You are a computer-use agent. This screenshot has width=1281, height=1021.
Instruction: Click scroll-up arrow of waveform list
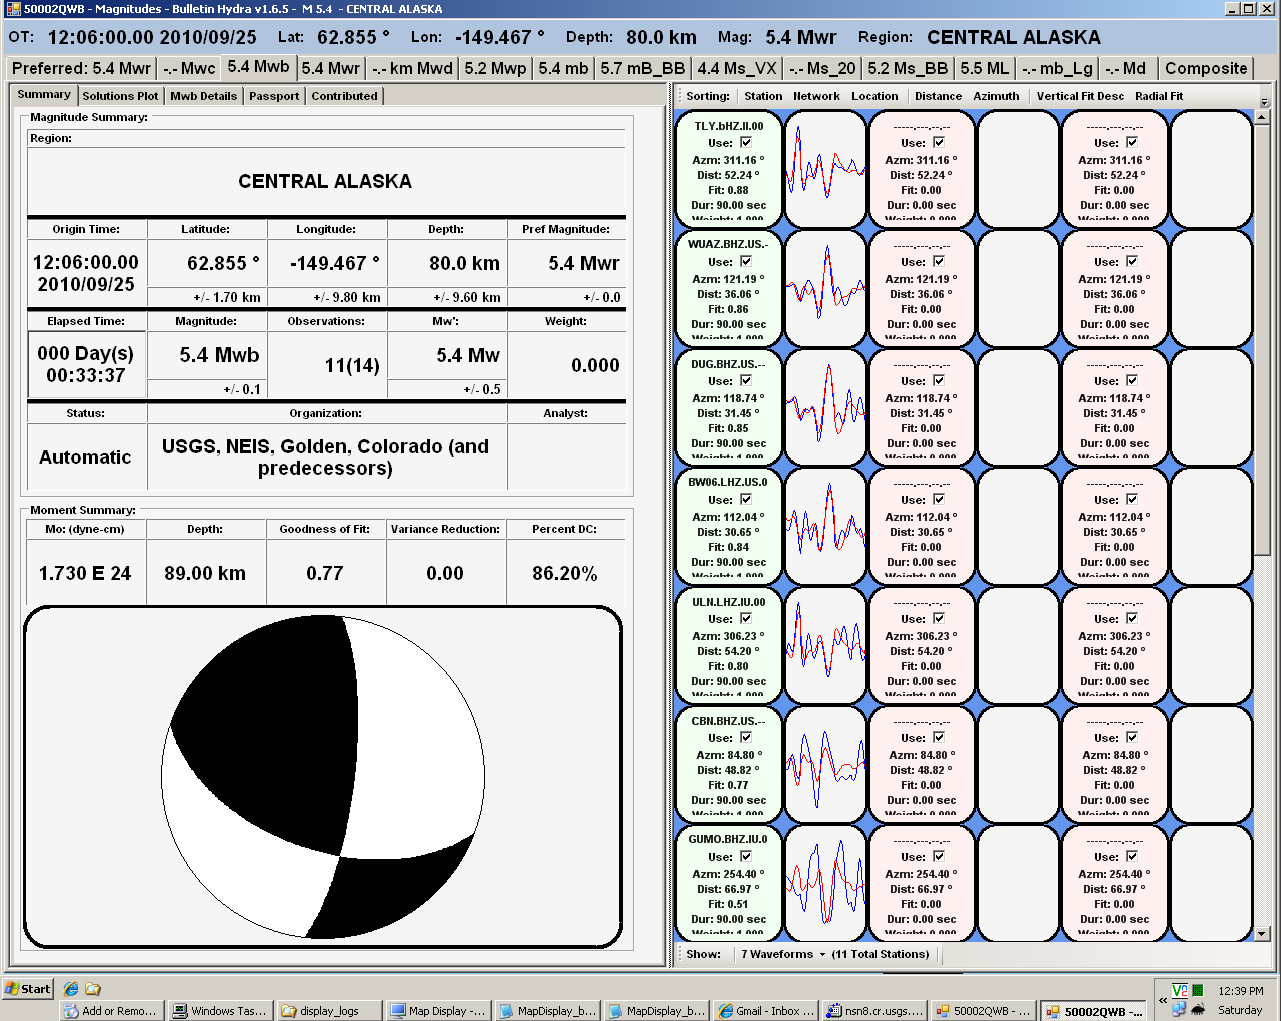click(x=1262, y=117)
